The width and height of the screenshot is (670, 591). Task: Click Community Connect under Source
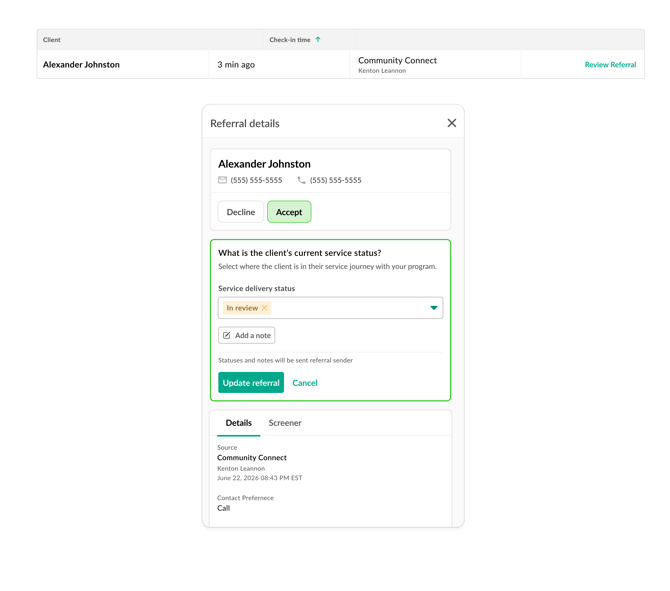point(252,458)
